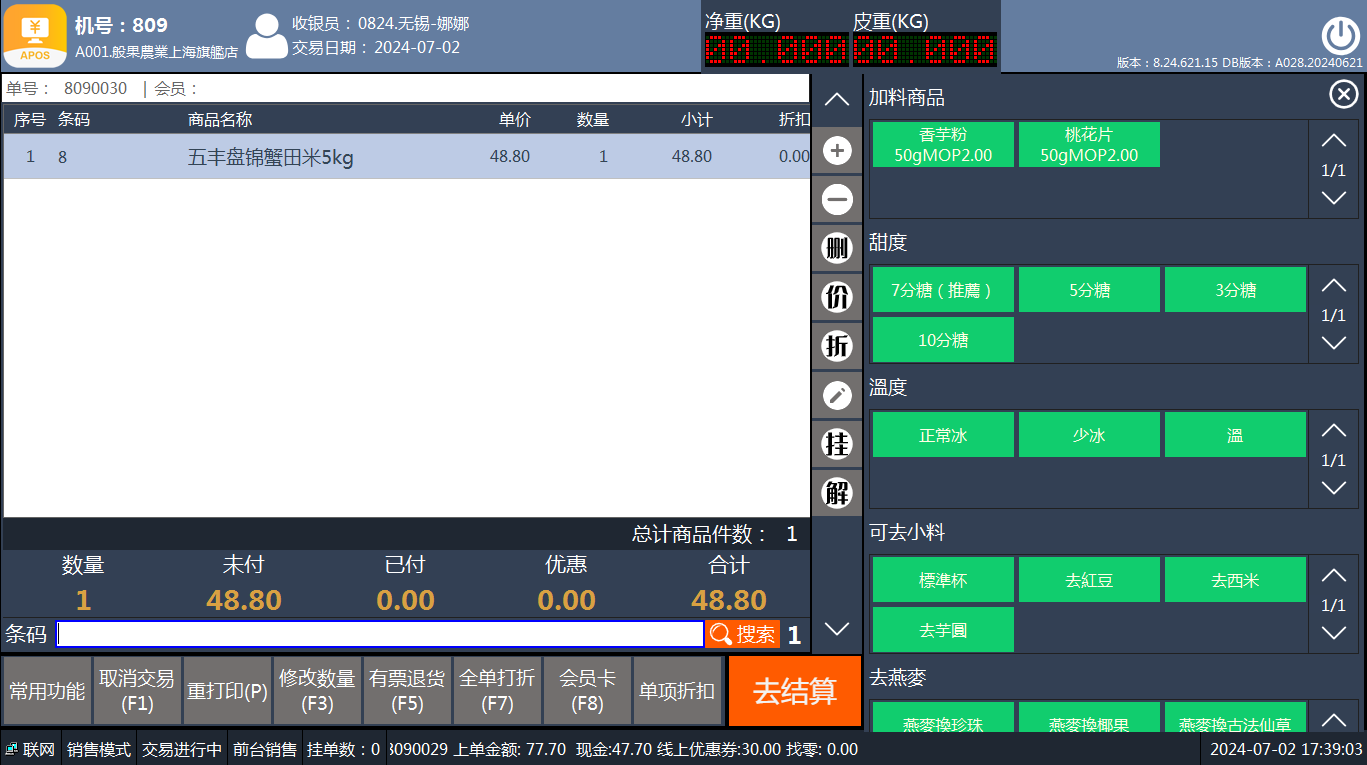The image size is (1367, 765).
Task: Click the date-time clock in status bar
Action: [1286, 749]
